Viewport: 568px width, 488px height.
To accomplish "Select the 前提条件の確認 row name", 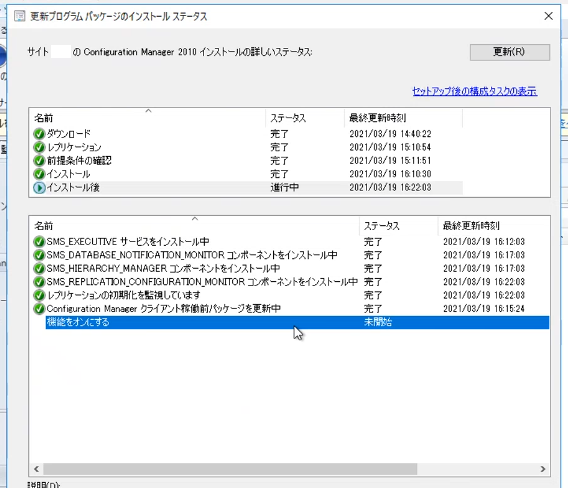I will 79,160.
